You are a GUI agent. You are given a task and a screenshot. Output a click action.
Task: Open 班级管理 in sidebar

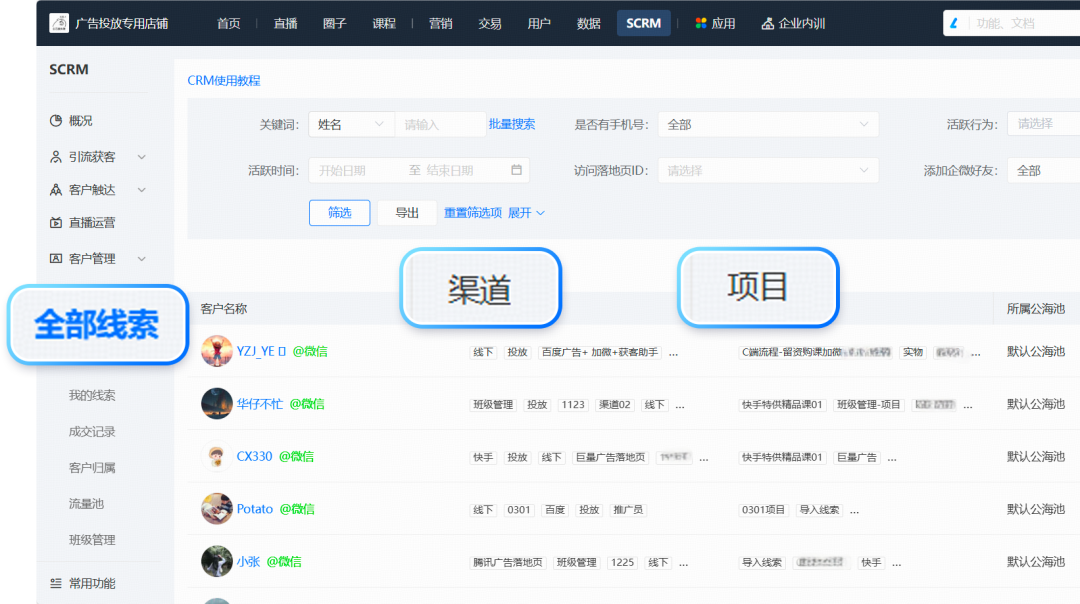(x=92, y=540)
